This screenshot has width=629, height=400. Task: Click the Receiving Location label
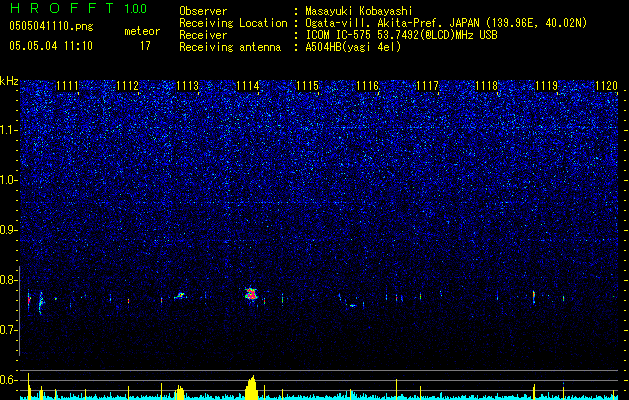[x=233, y=23]
